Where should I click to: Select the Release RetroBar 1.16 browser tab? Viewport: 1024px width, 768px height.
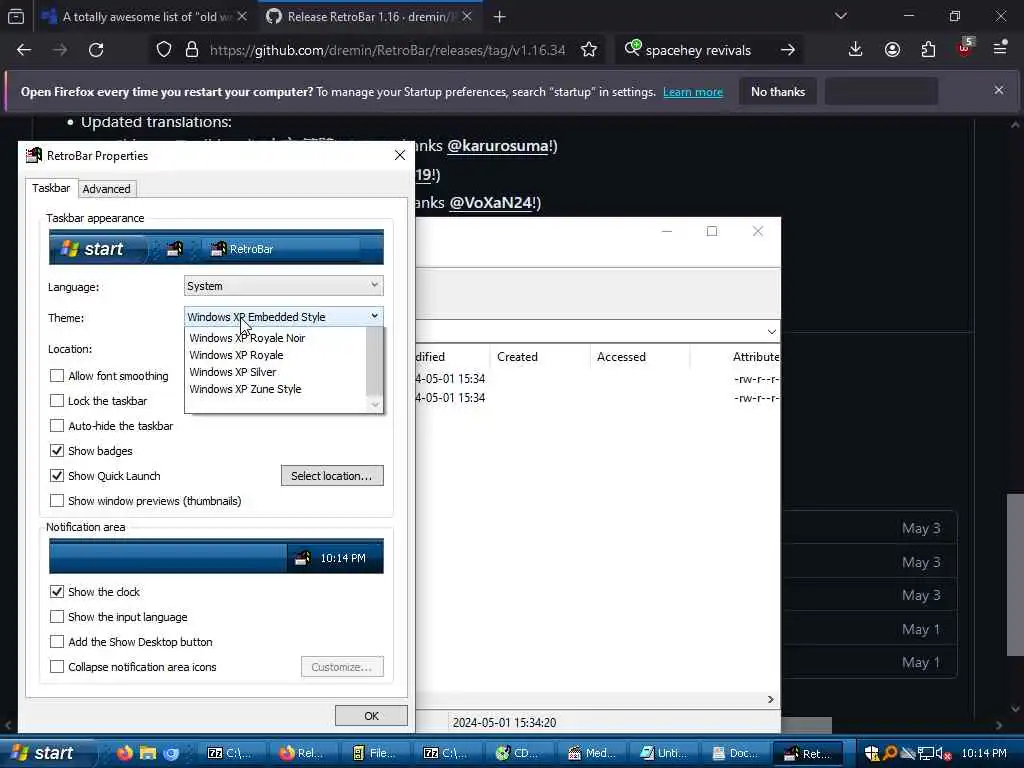coord(369,17)
